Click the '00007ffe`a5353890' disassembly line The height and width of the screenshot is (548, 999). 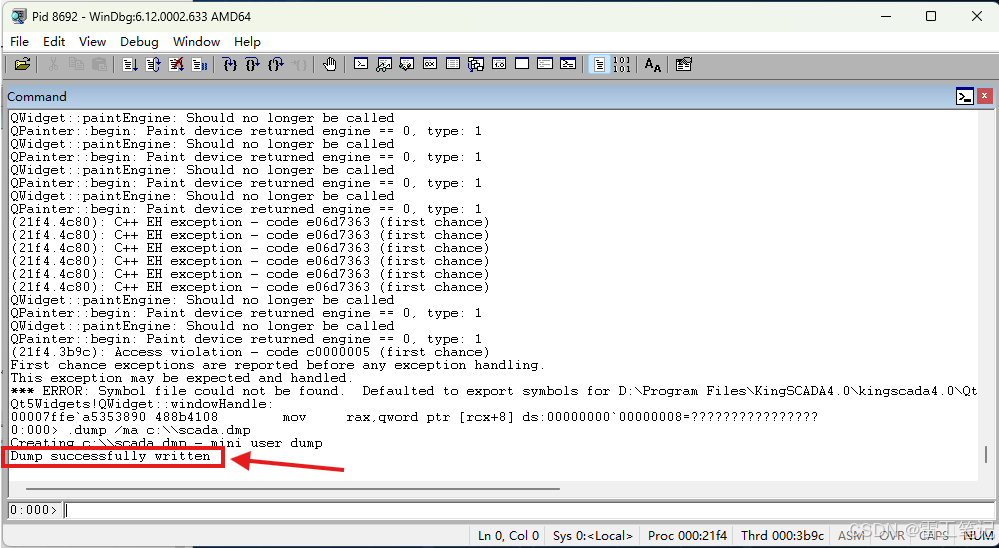point(414,417)
